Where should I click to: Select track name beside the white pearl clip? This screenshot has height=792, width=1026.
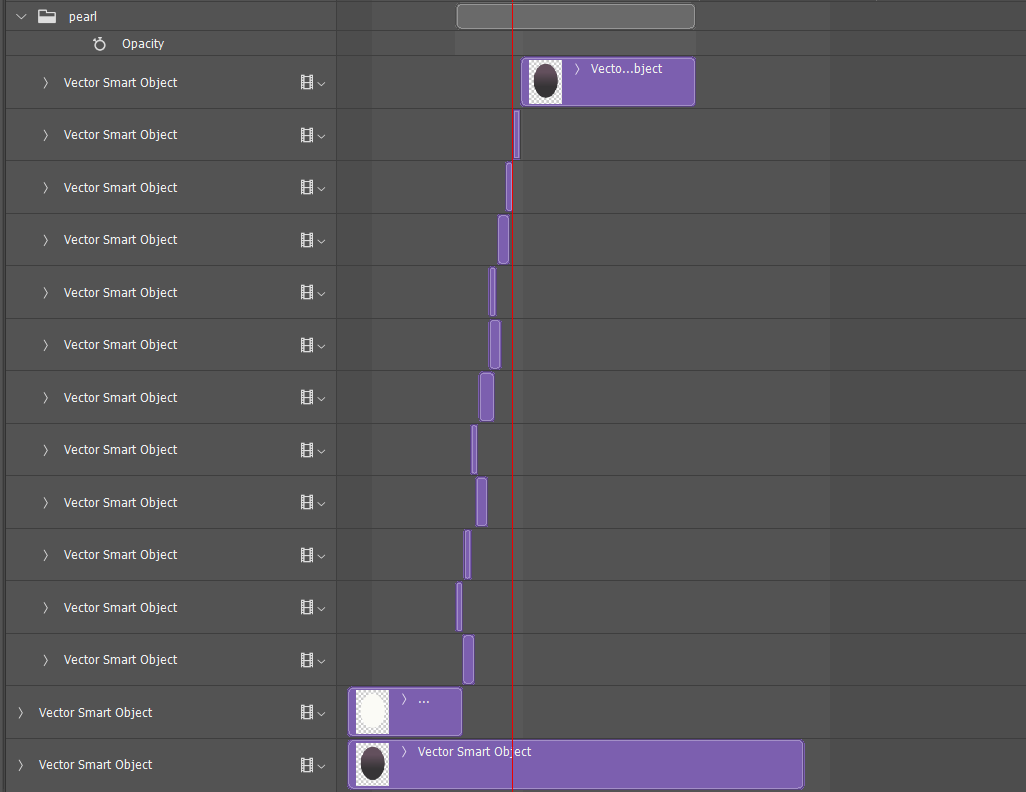tap(96, 712)
